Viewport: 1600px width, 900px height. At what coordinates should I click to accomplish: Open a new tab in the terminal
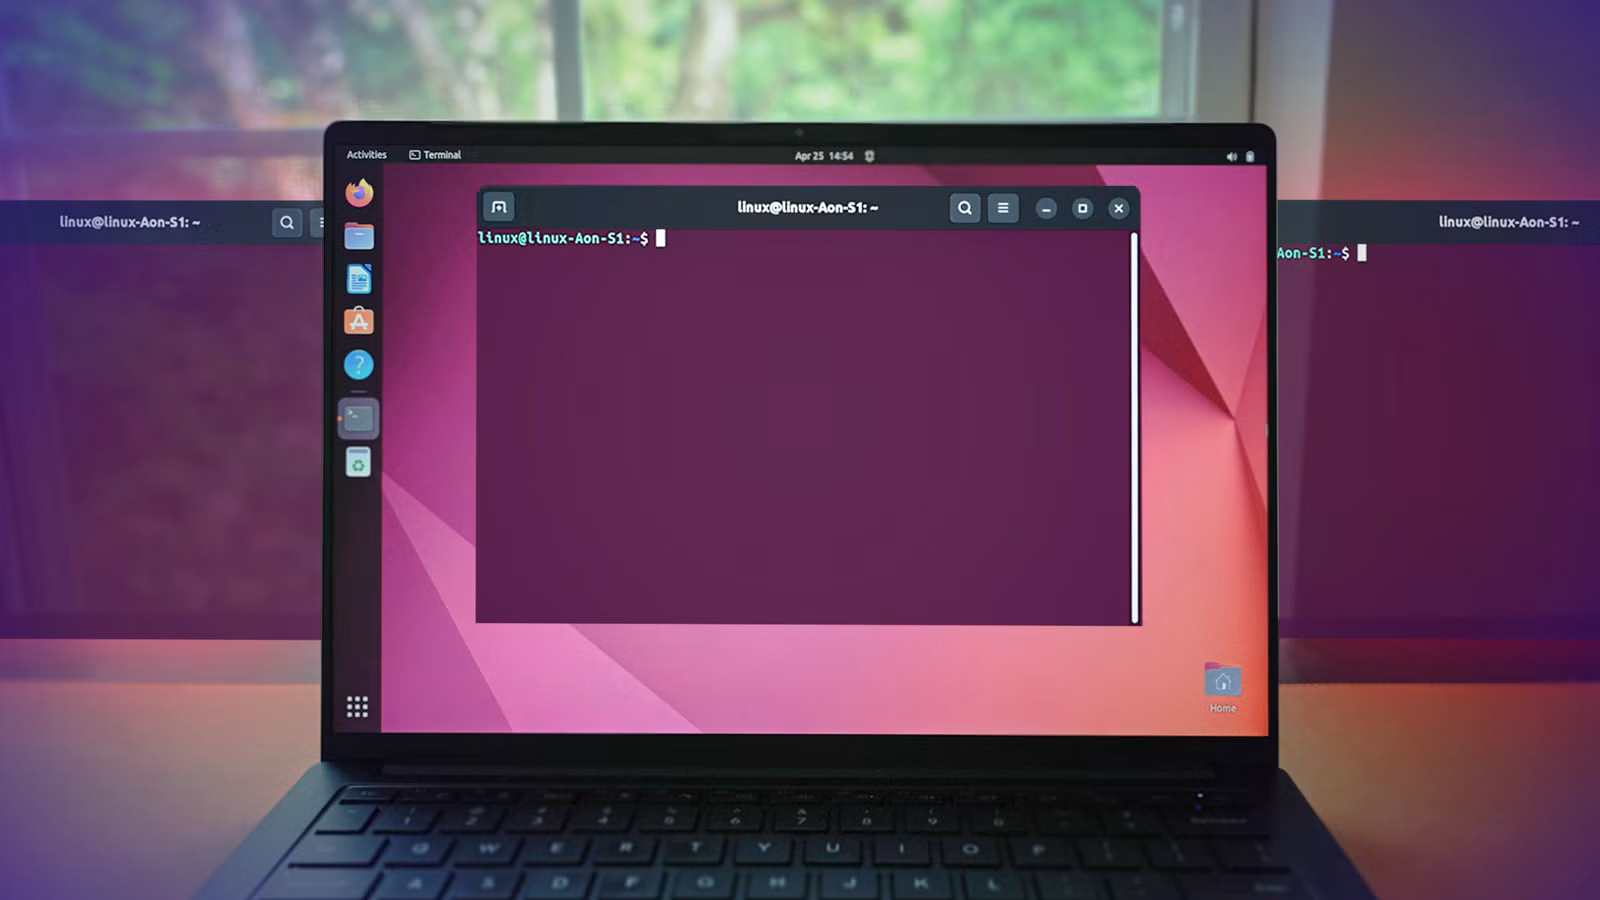(x=499, y=207)
